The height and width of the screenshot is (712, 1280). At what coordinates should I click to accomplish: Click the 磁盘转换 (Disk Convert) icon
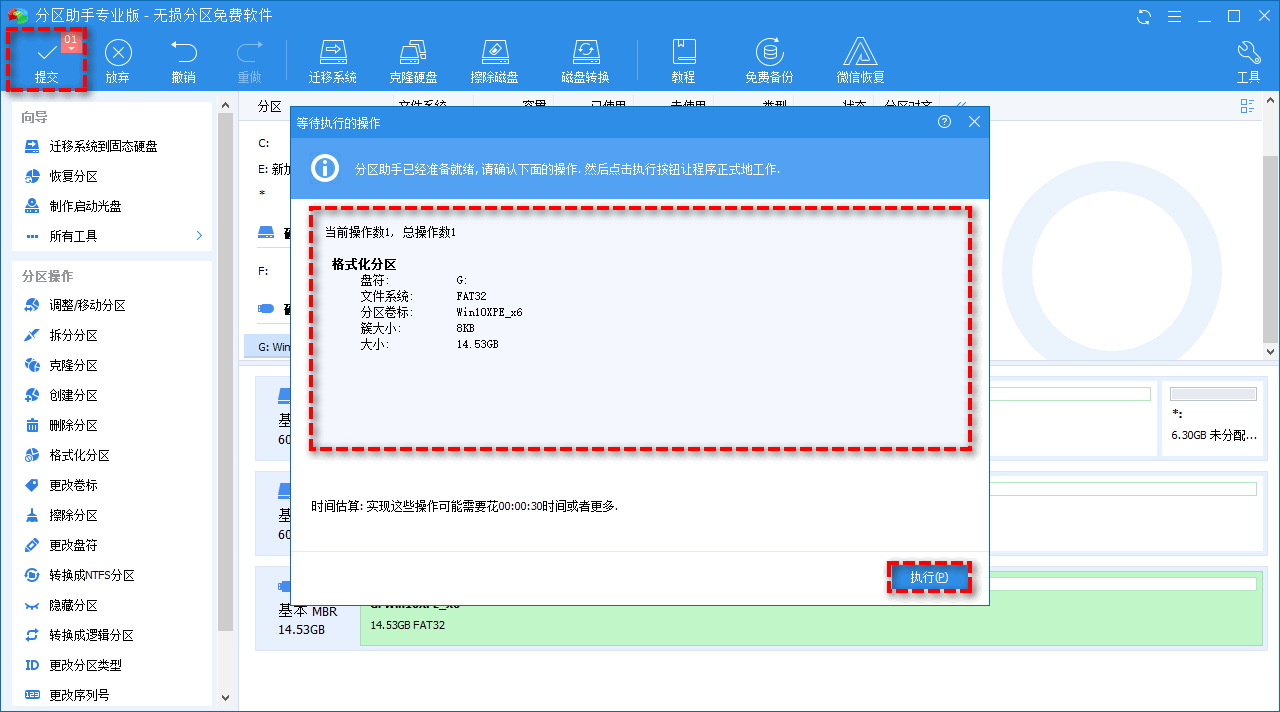585,59
